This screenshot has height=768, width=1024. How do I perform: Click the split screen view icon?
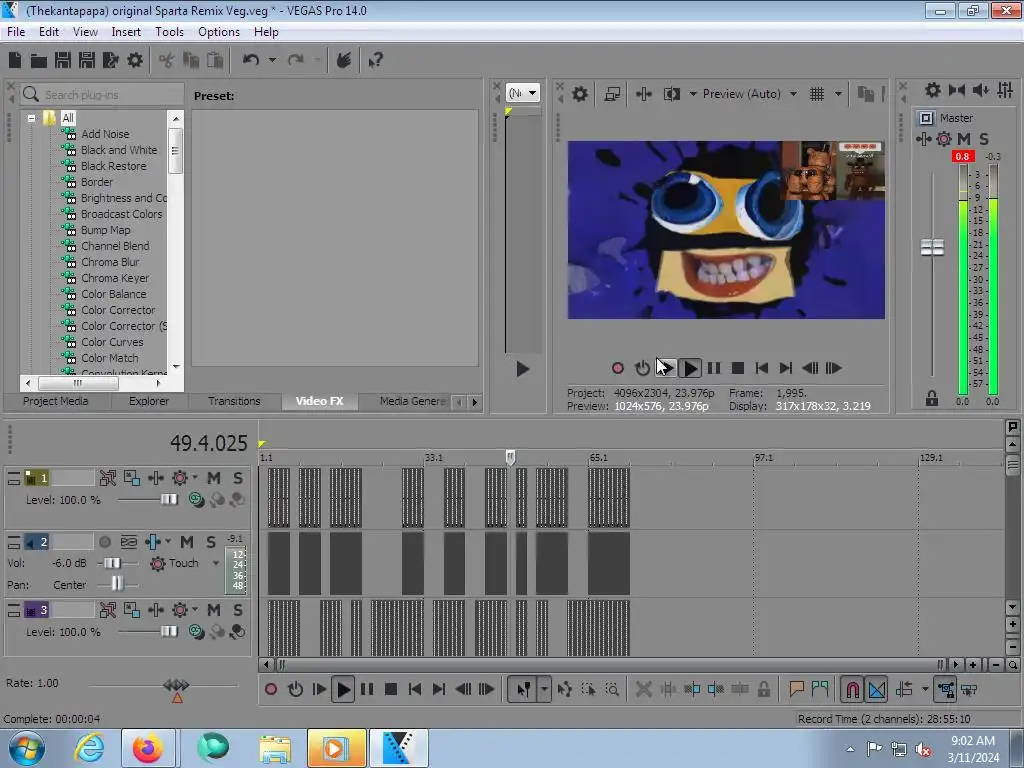[671, 94]
